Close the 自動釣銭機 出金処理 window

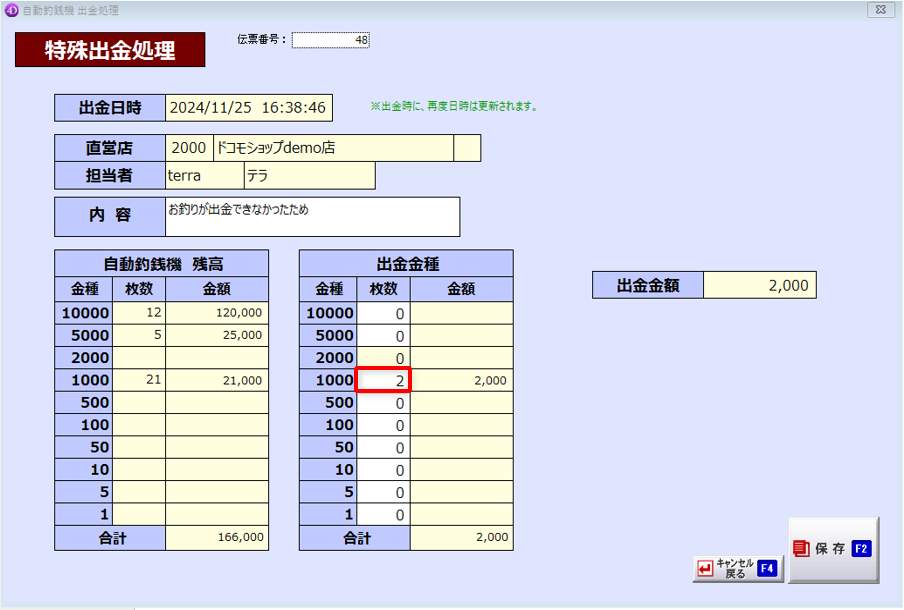(880, 10)
